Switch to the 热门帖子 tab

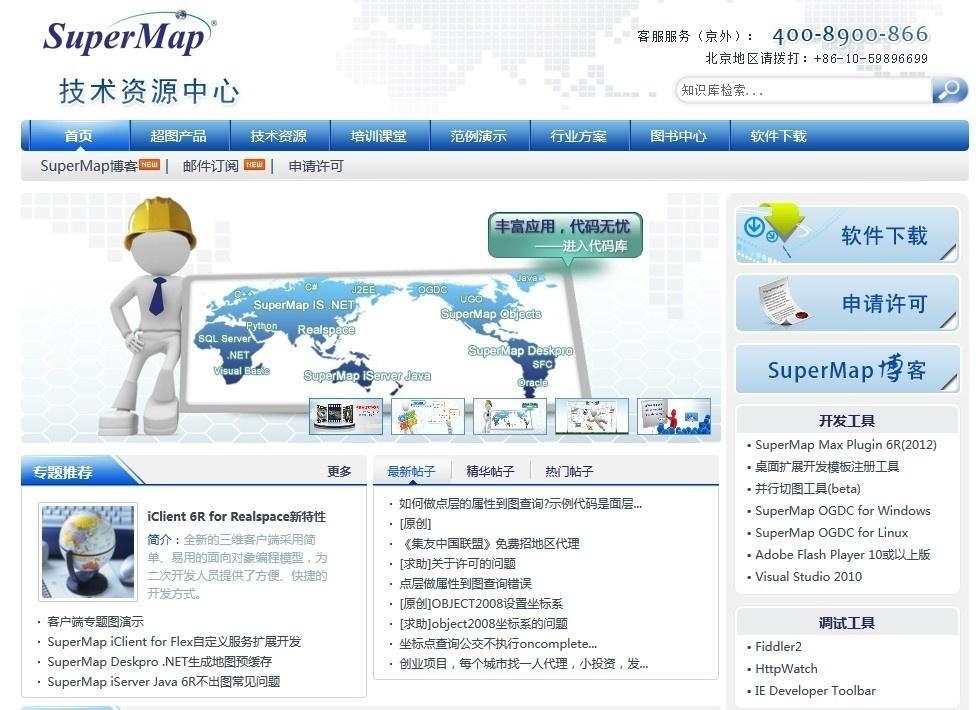click(569, 471)
